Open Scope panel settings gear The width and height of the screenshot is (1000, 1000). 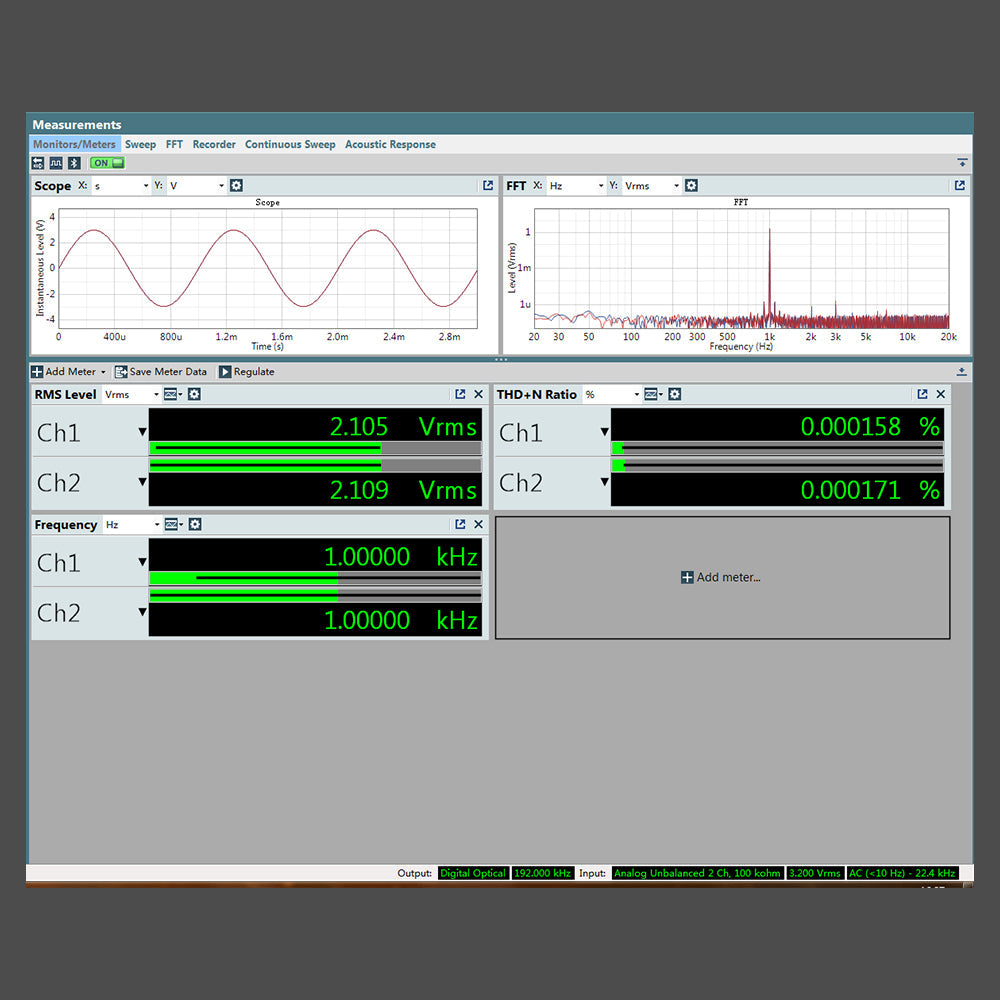tap(236, 186)
